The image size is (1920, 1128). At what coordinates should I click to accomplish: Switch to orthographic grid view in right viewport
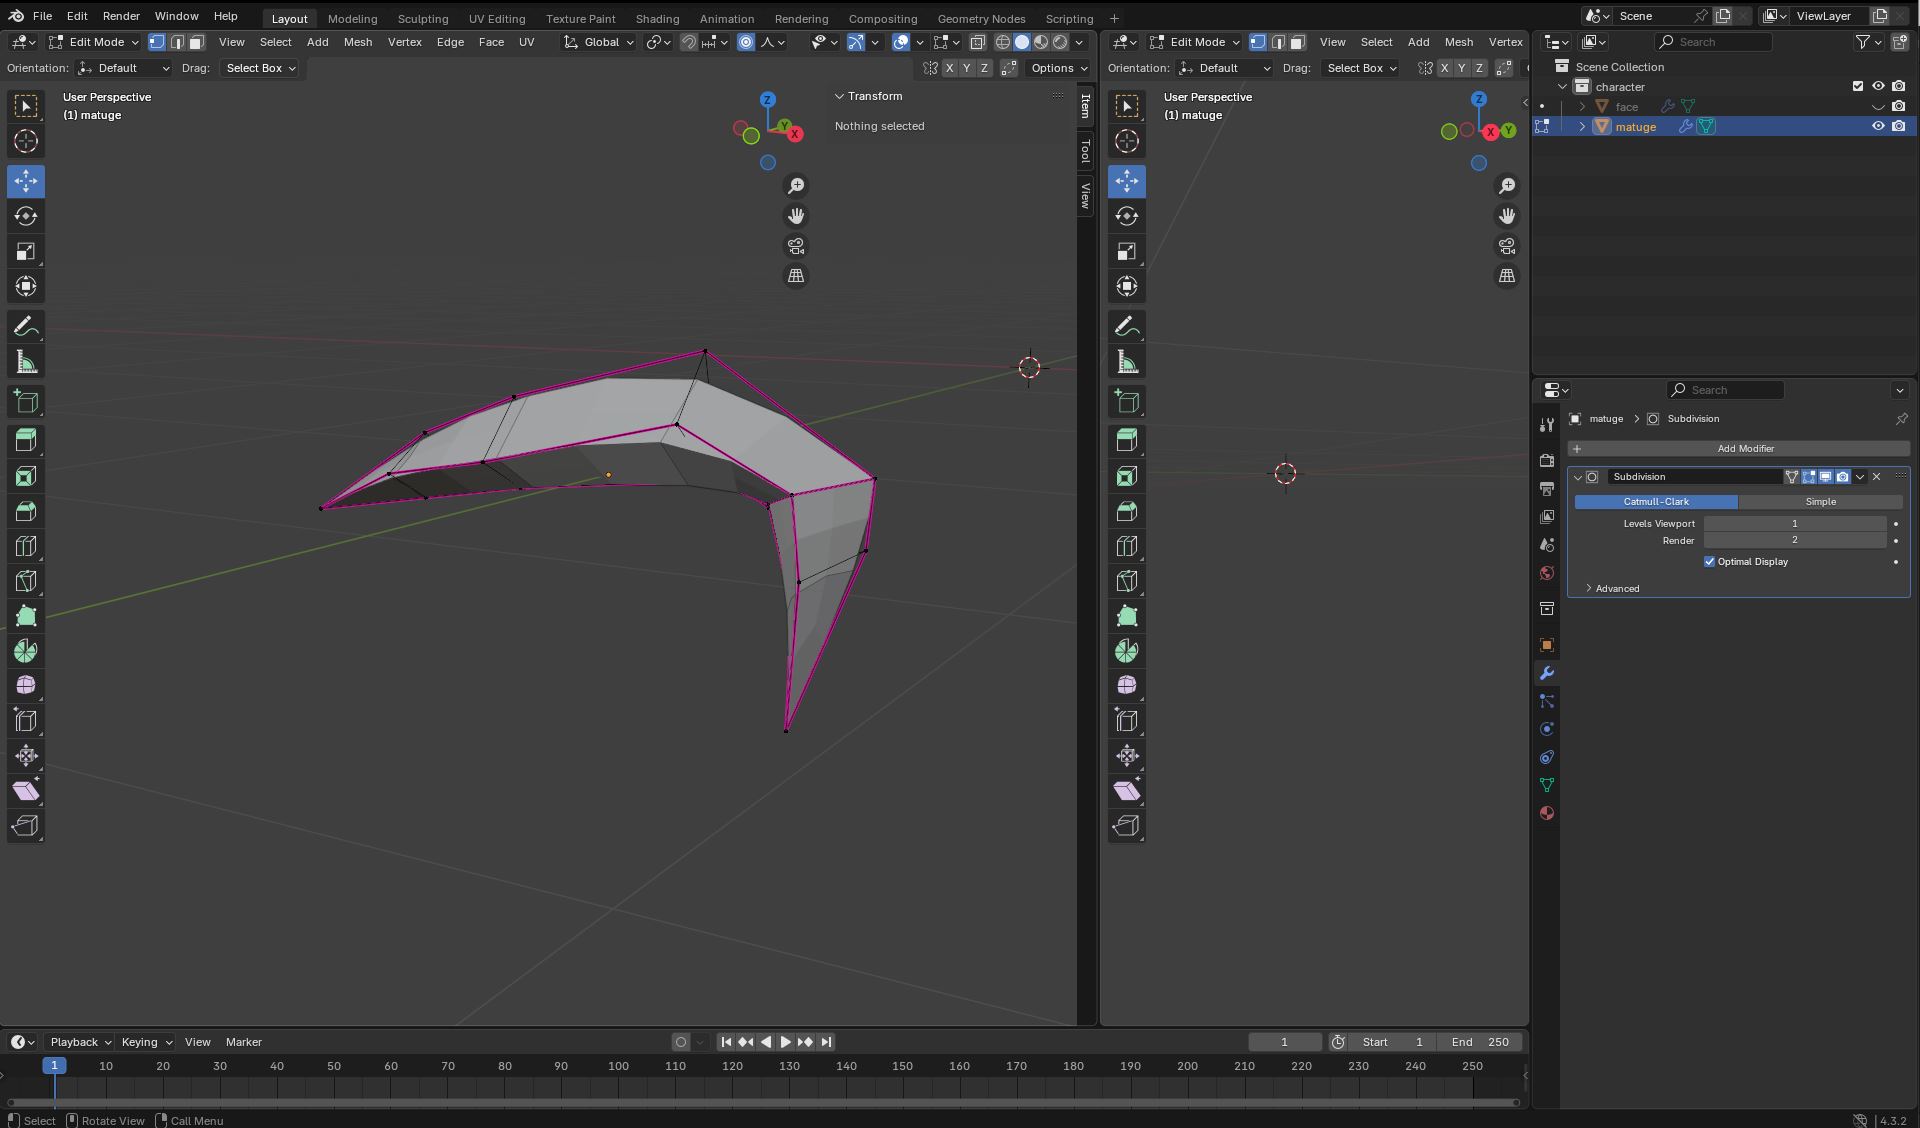click(x=1507, y=276)
